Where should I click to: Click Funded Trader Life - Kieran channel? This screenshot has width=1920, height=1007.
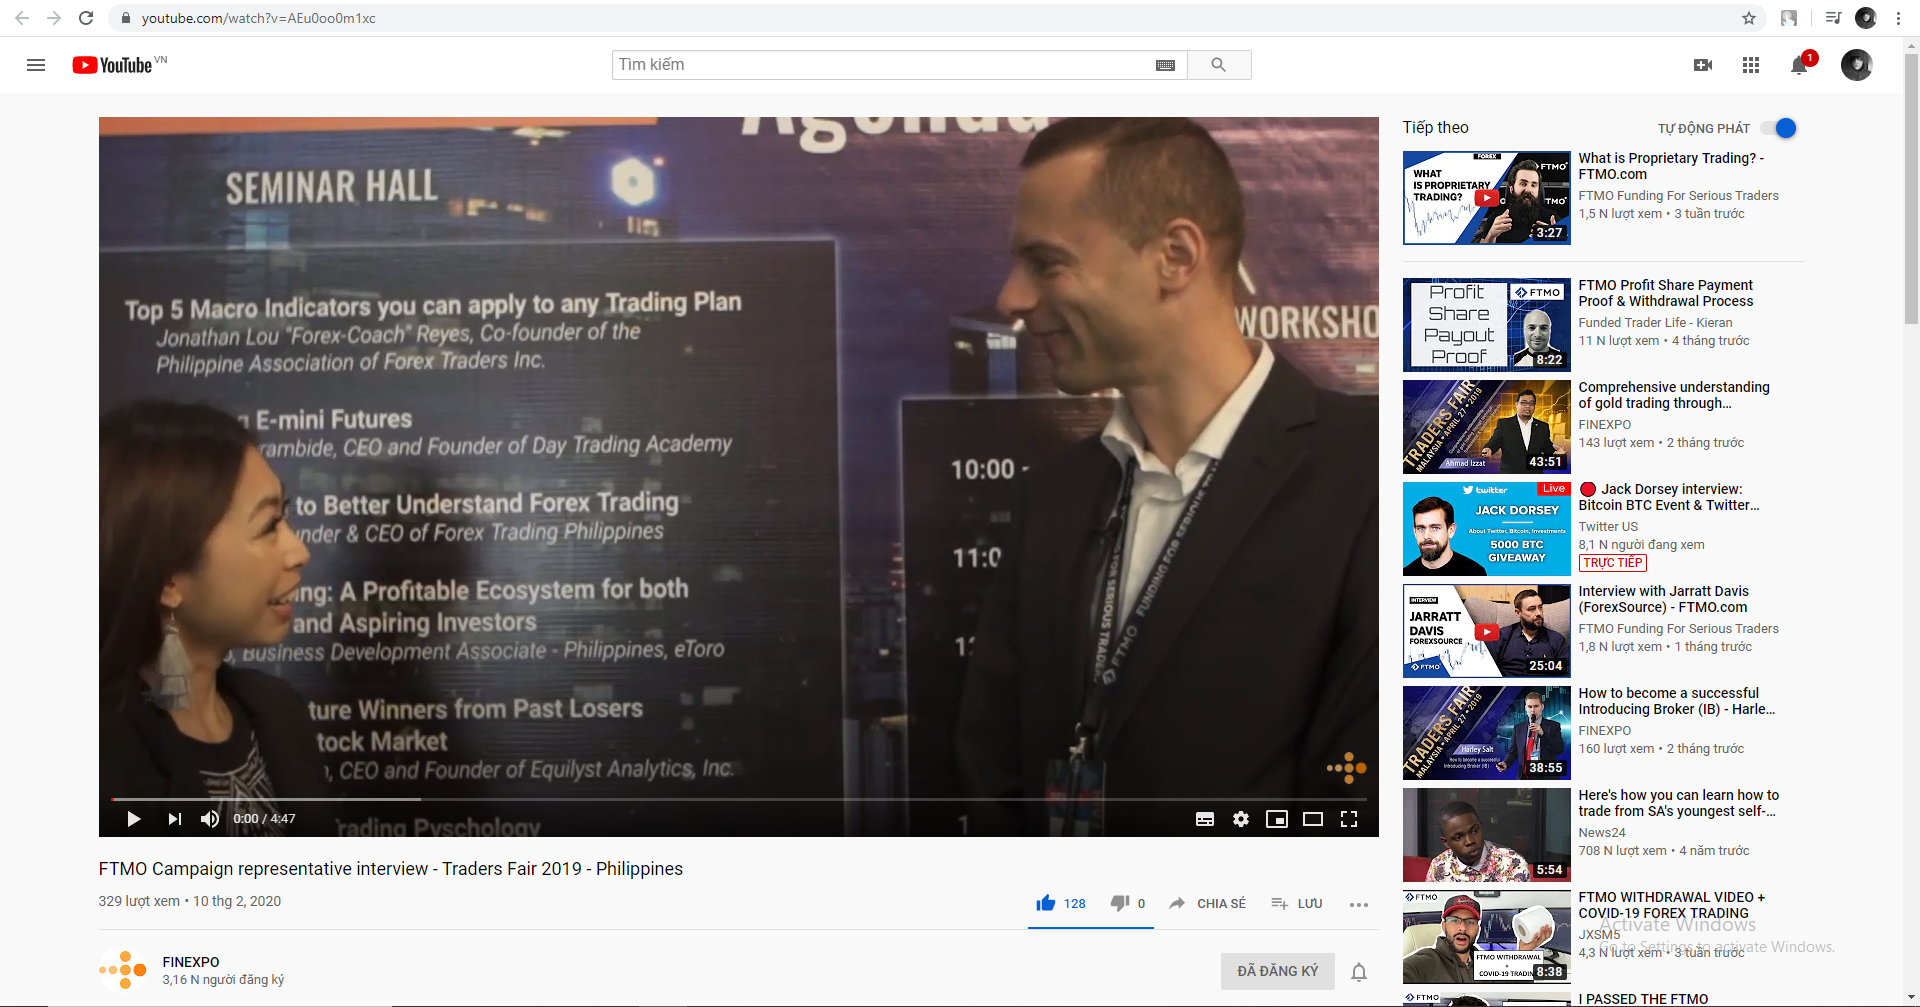(1655, 323)
